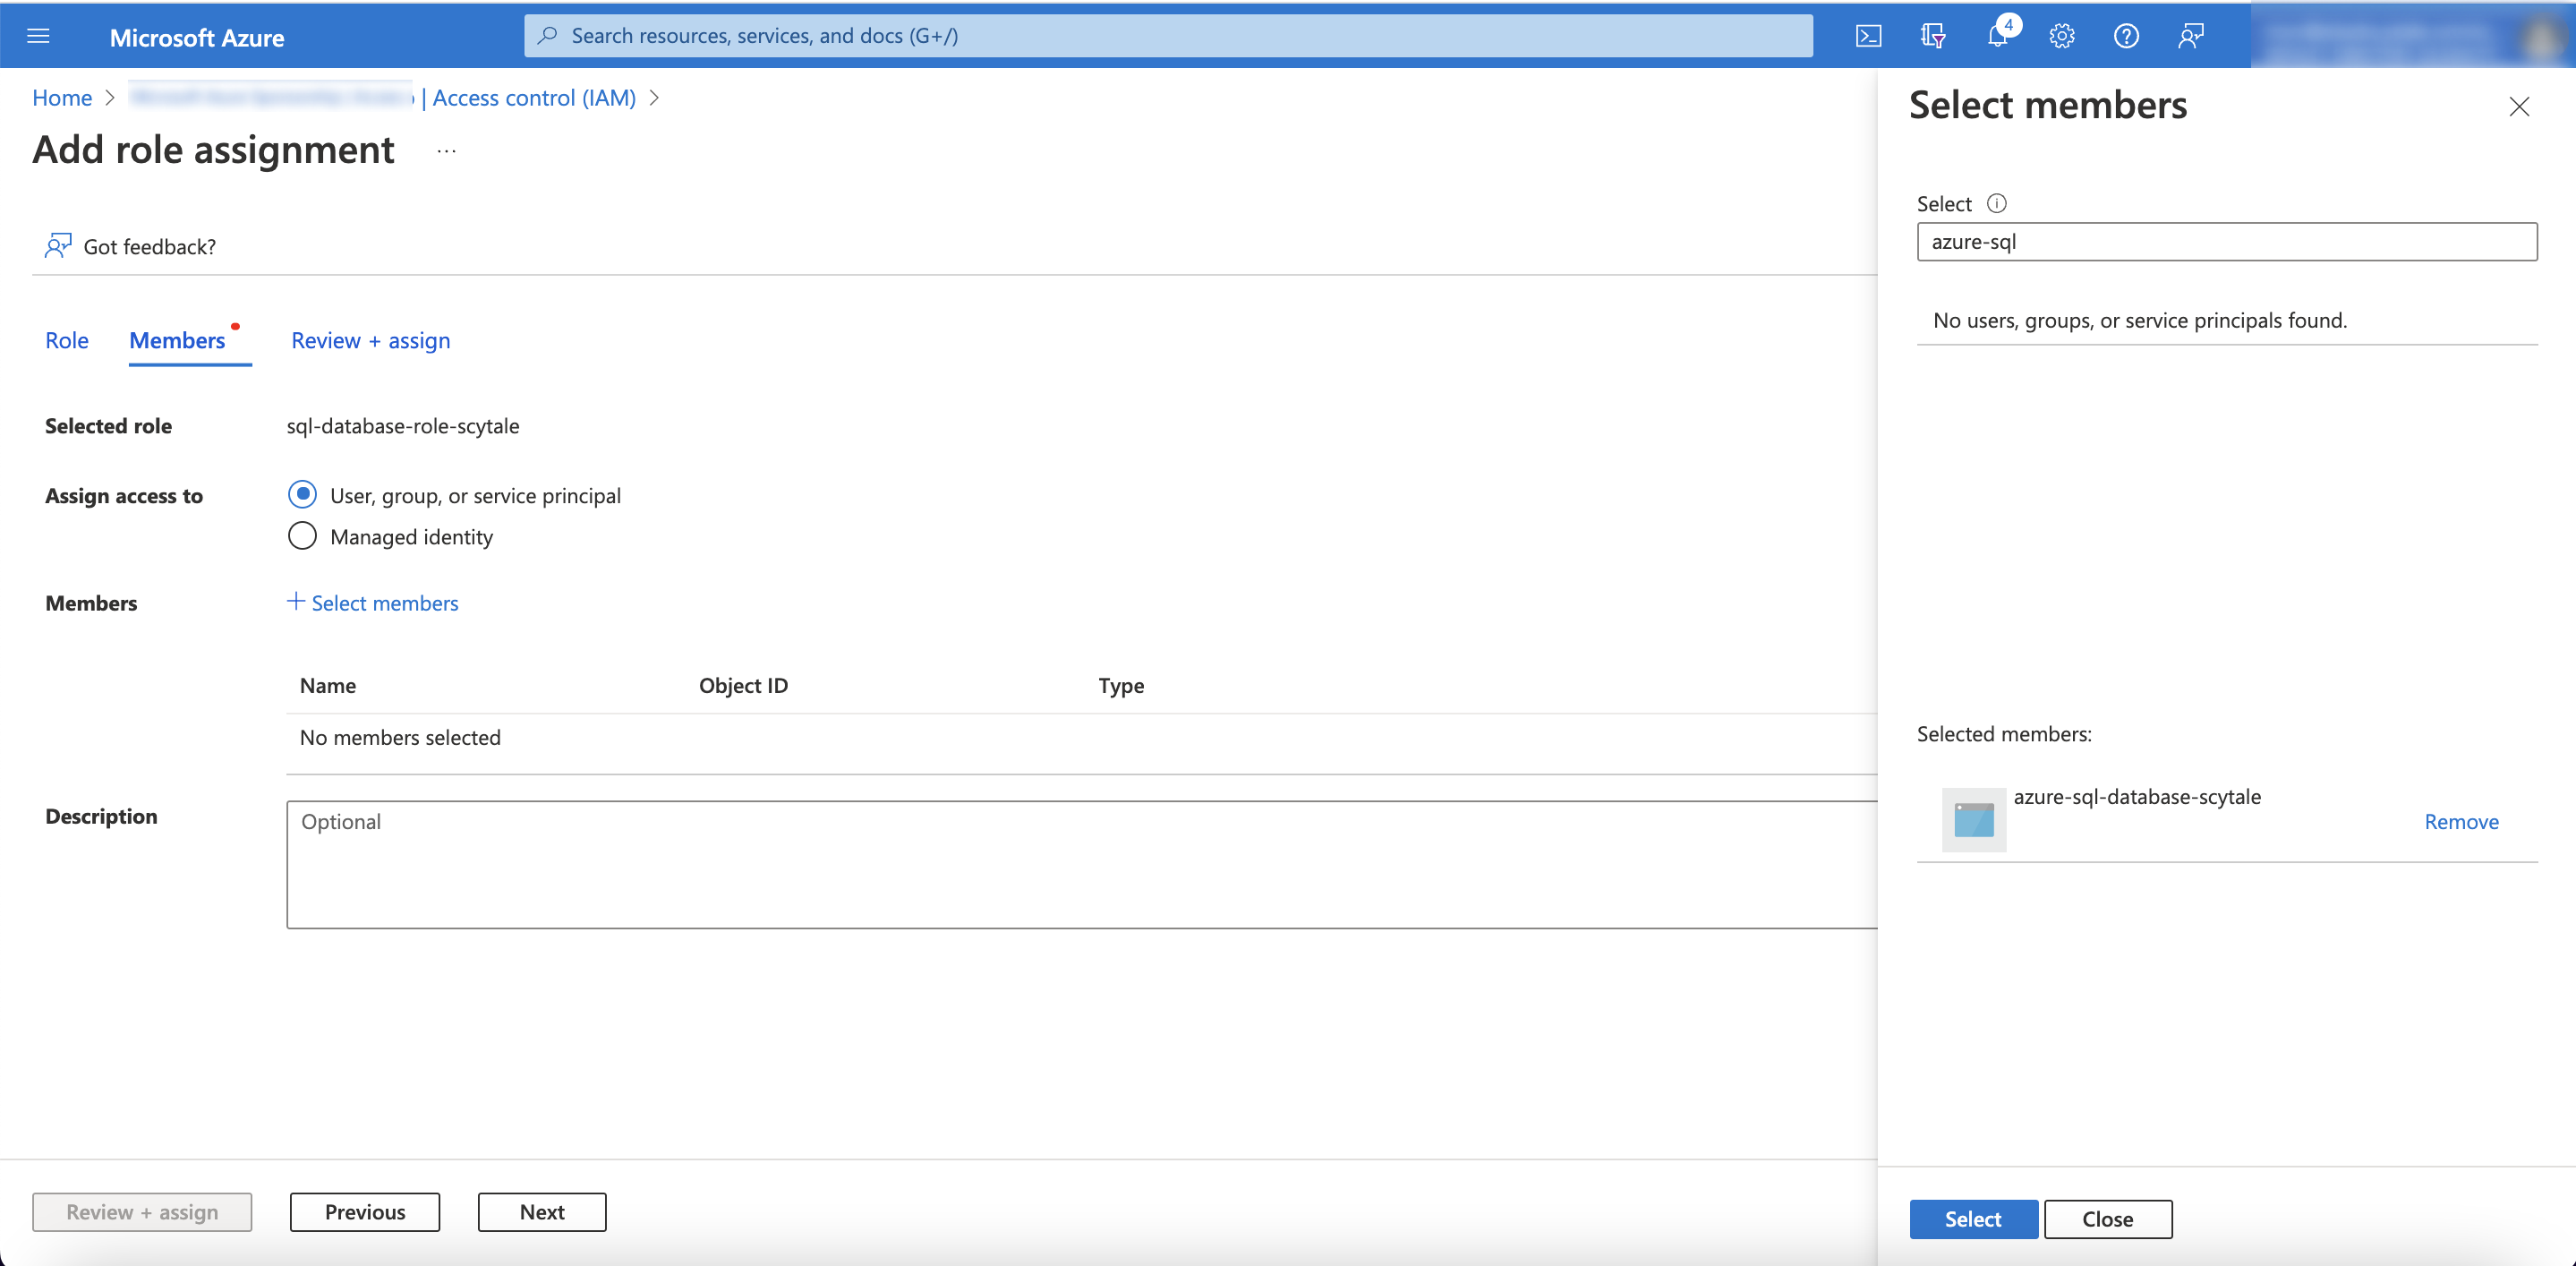
Task: Click the azure-sql-database-scytale member name
Action: coord(2137,797)
